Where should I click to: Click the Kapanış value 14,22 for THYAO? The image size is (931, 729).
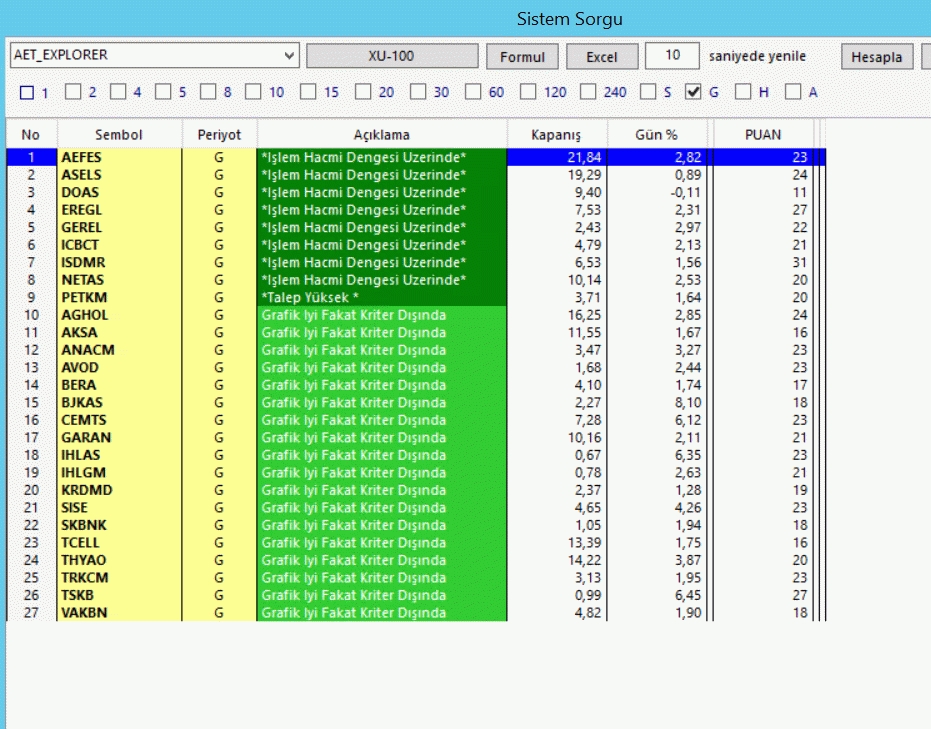[x=584, y=560]
